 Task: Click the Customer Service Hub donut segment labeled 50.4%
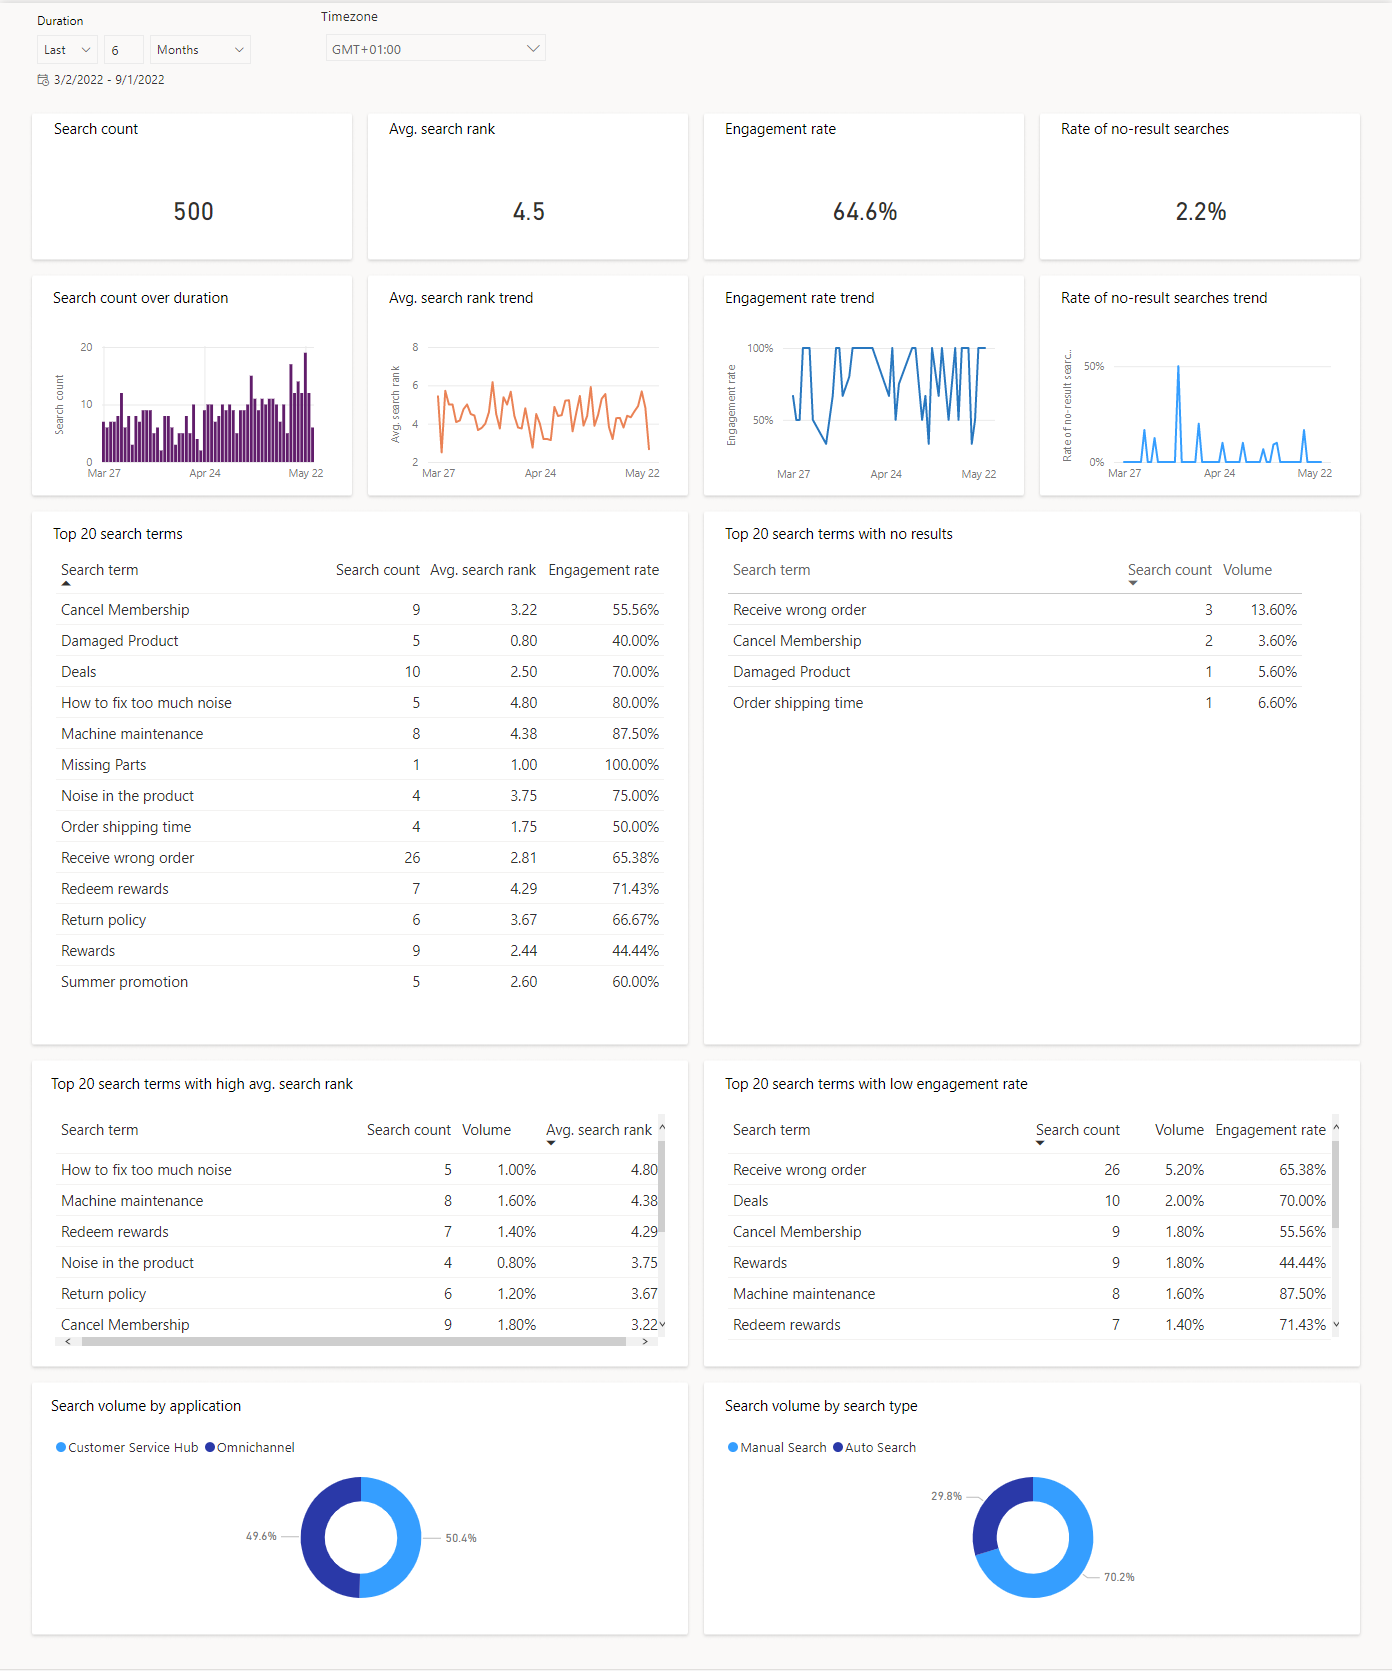(x=409, y=1538)
